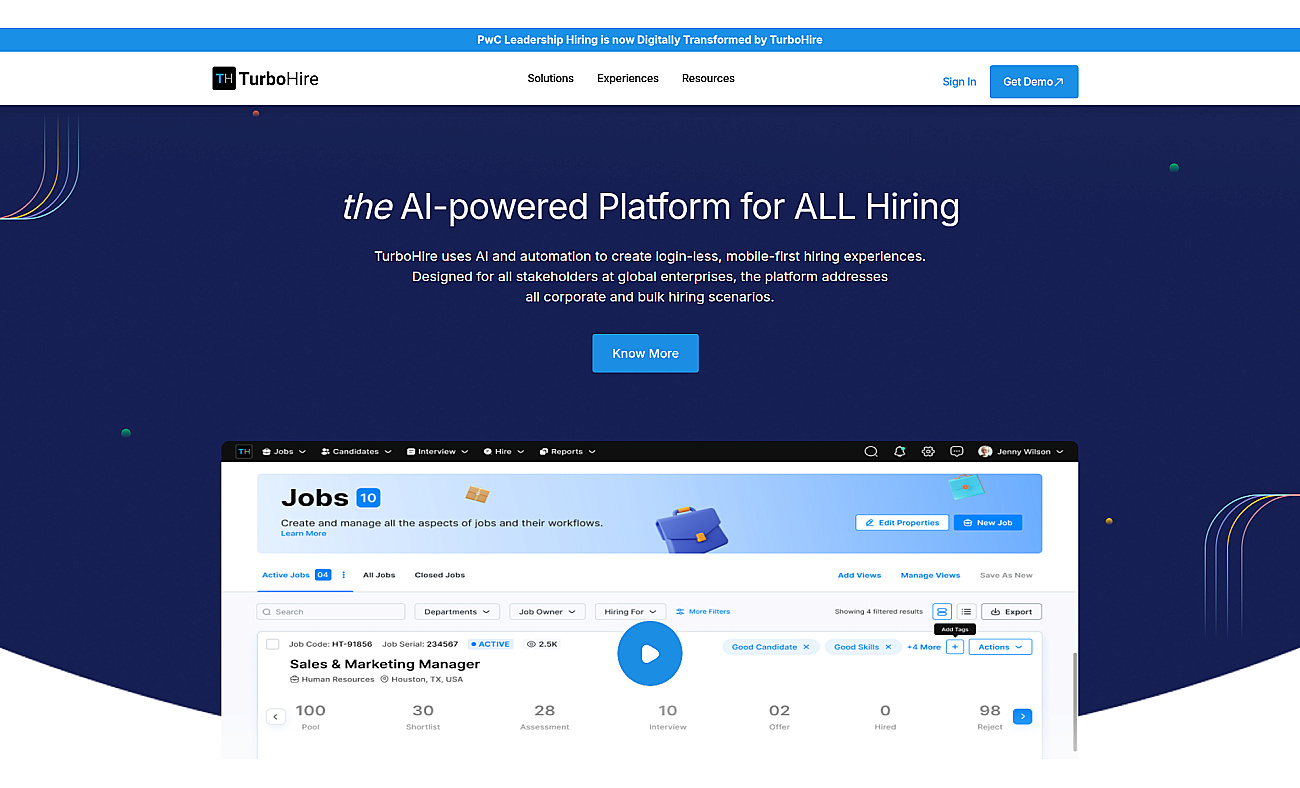Click the Get Demo button
The height and width of the screenshot is (788, 1300).
tap(1034, 82)
